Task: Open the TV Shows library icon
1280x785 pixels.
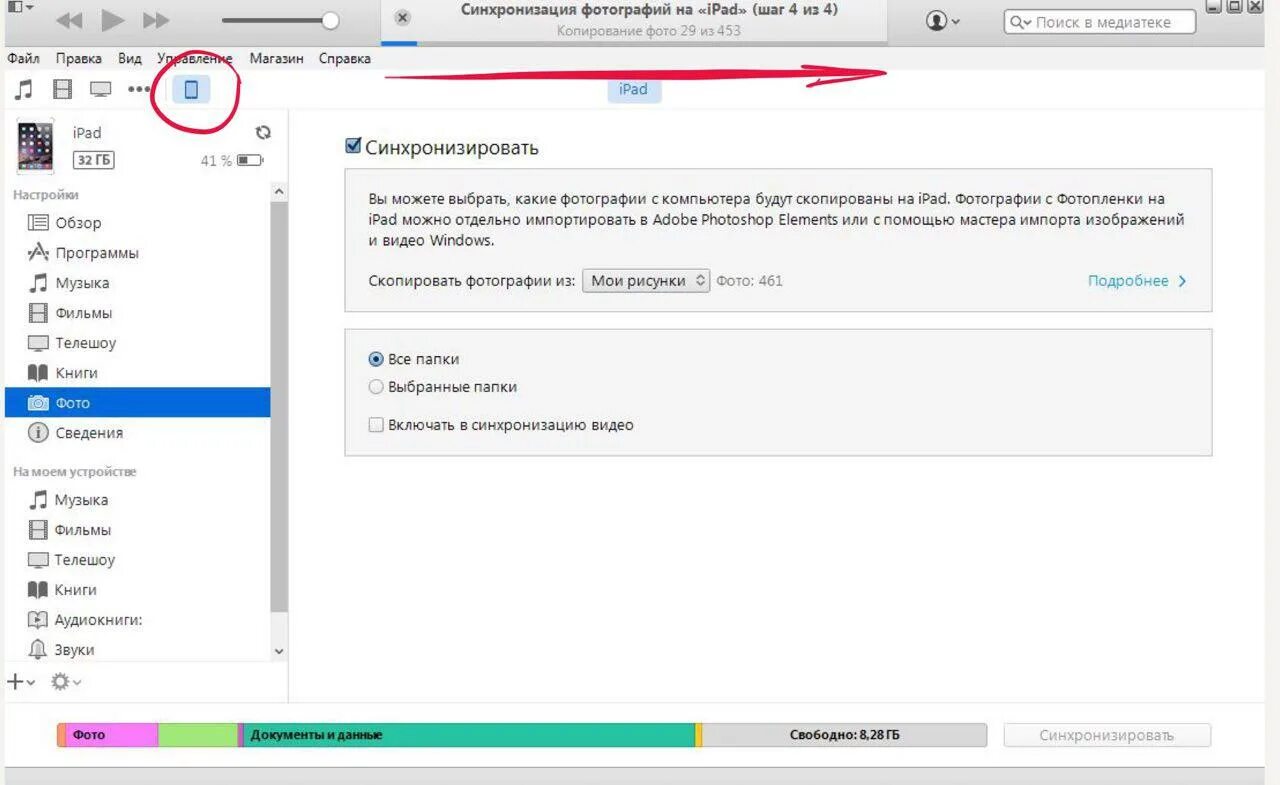Action: pos(100,90)
